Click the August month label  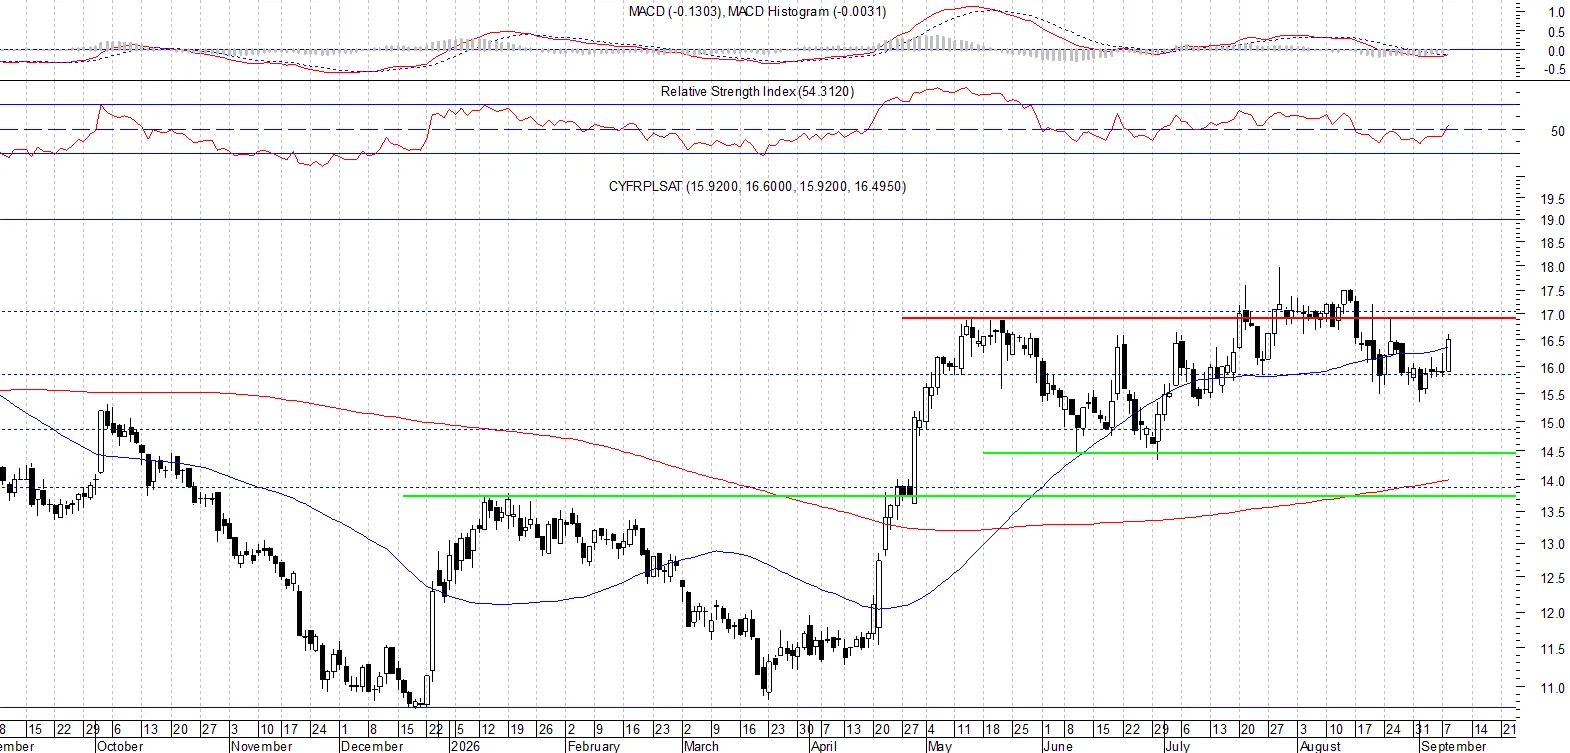(1320, 746)
